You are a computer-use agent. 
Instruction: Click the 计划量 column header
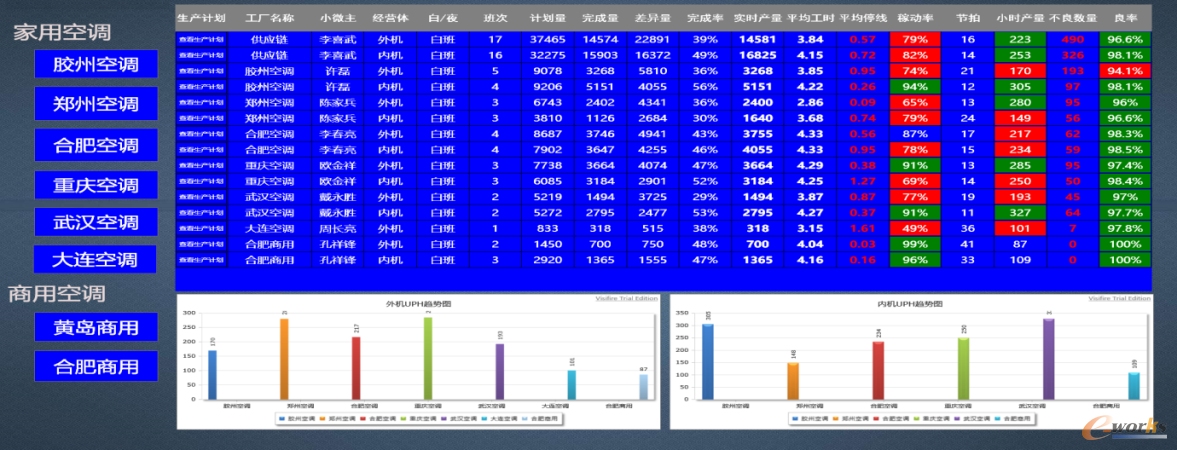pyautogui.click(x=547, y=17)
